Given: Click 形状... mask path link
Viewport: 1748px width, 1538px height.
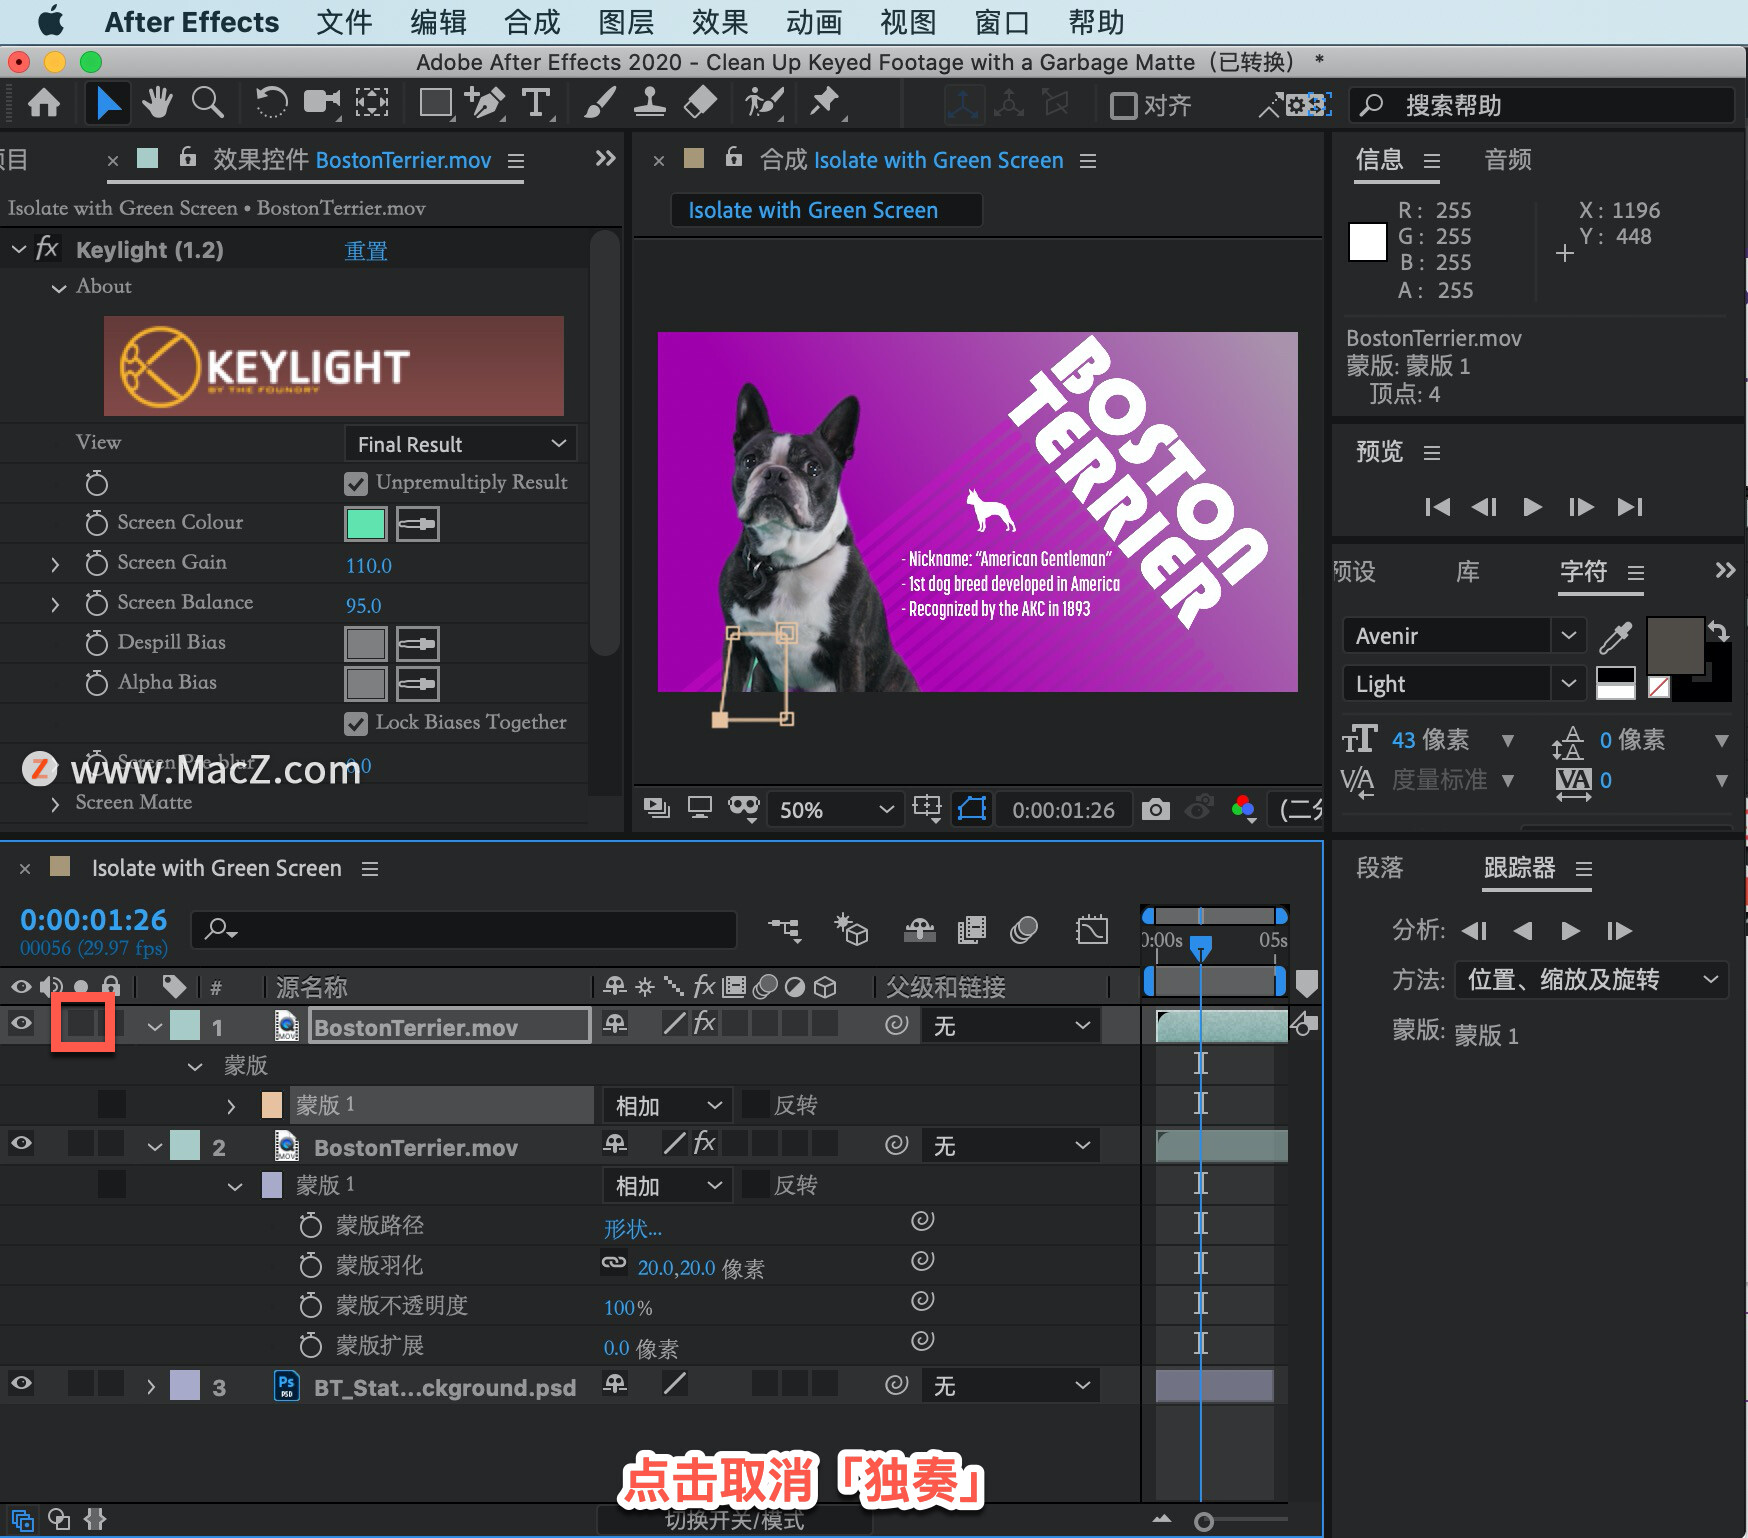Looking at the screenshot, I should 632,1228.
